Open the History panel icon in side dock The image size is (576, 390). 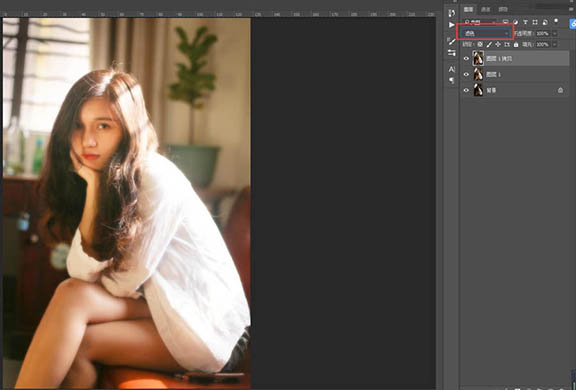[451, 13]
